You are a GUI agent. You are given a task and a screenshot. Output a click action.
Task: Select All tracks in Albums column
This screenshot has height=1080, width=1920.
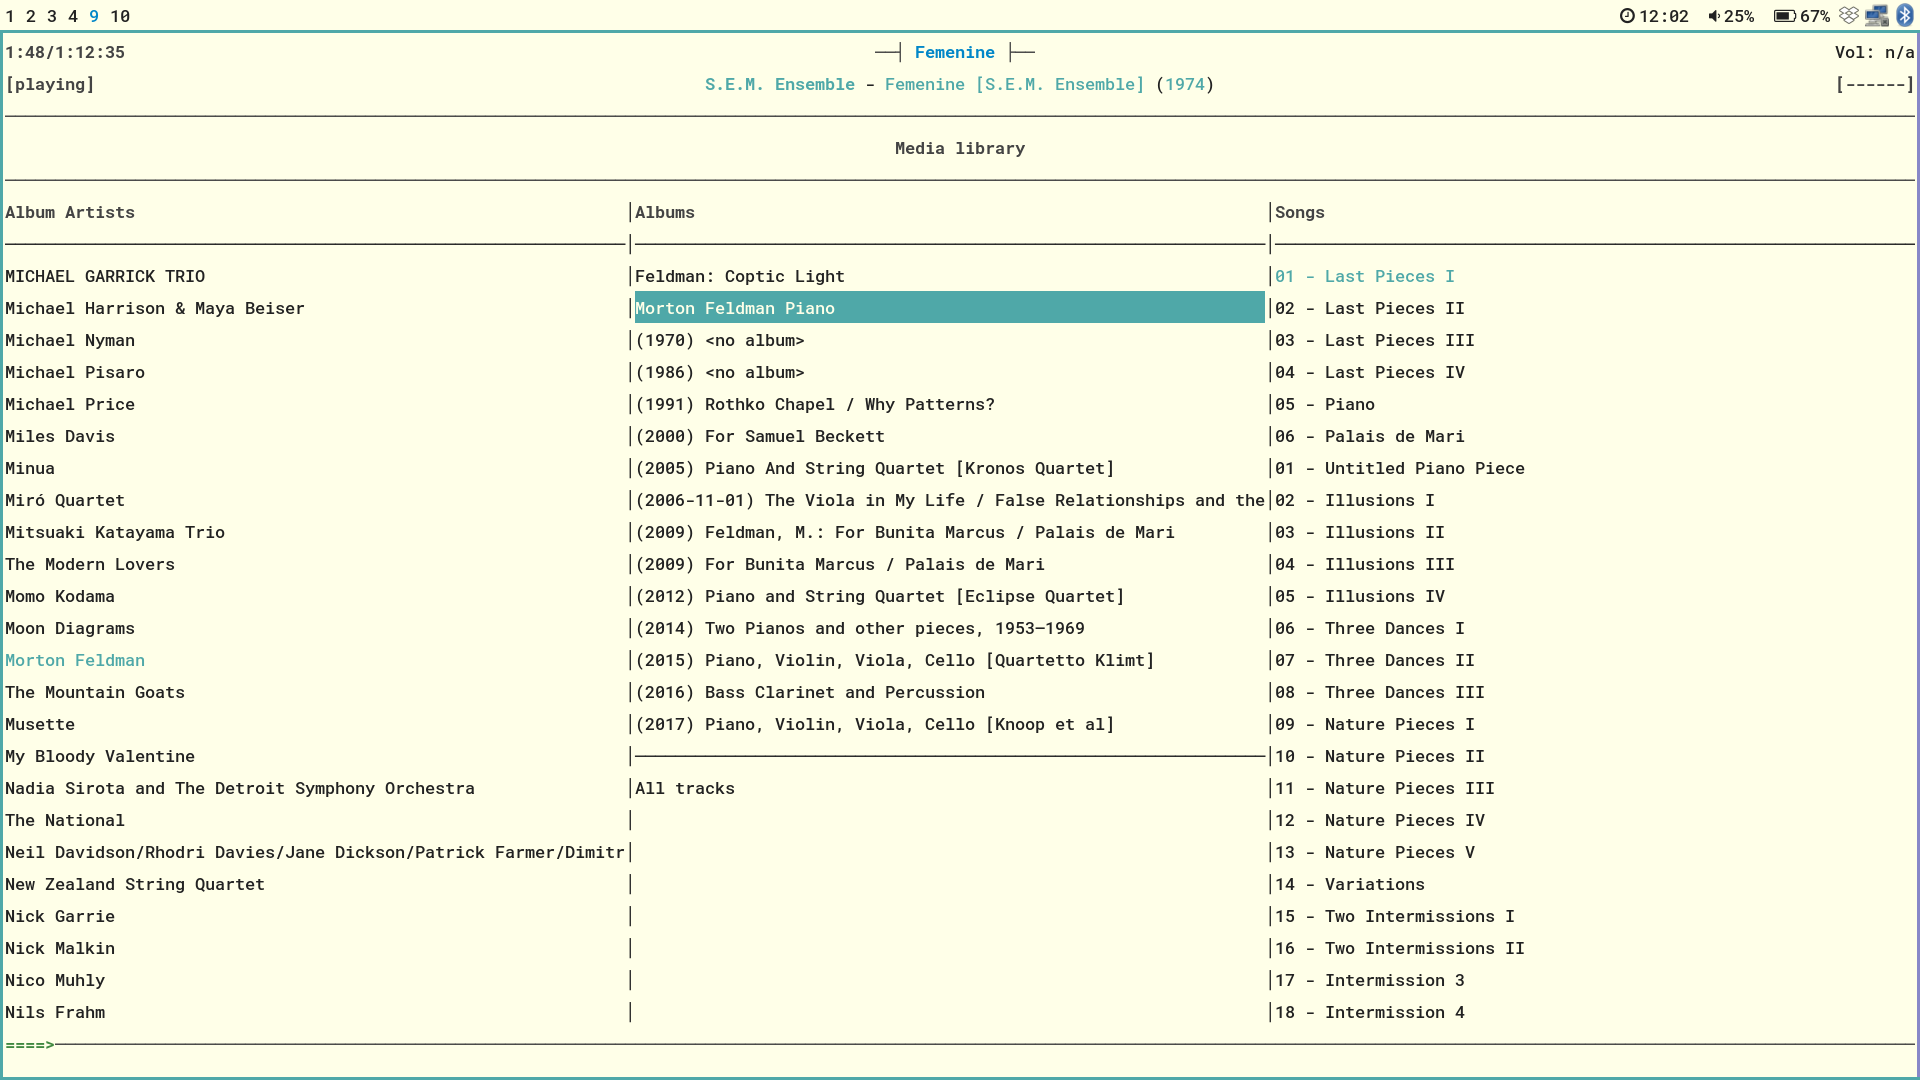(685, 789)
